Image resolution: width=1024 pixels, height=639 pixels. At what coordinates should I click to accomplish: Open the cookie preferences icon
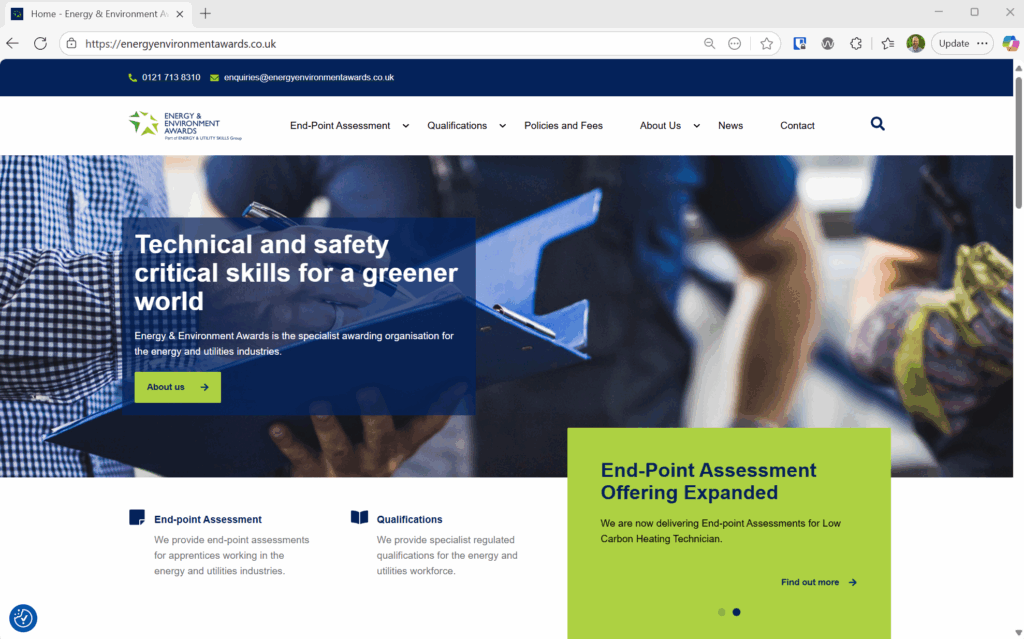point(23,618)
